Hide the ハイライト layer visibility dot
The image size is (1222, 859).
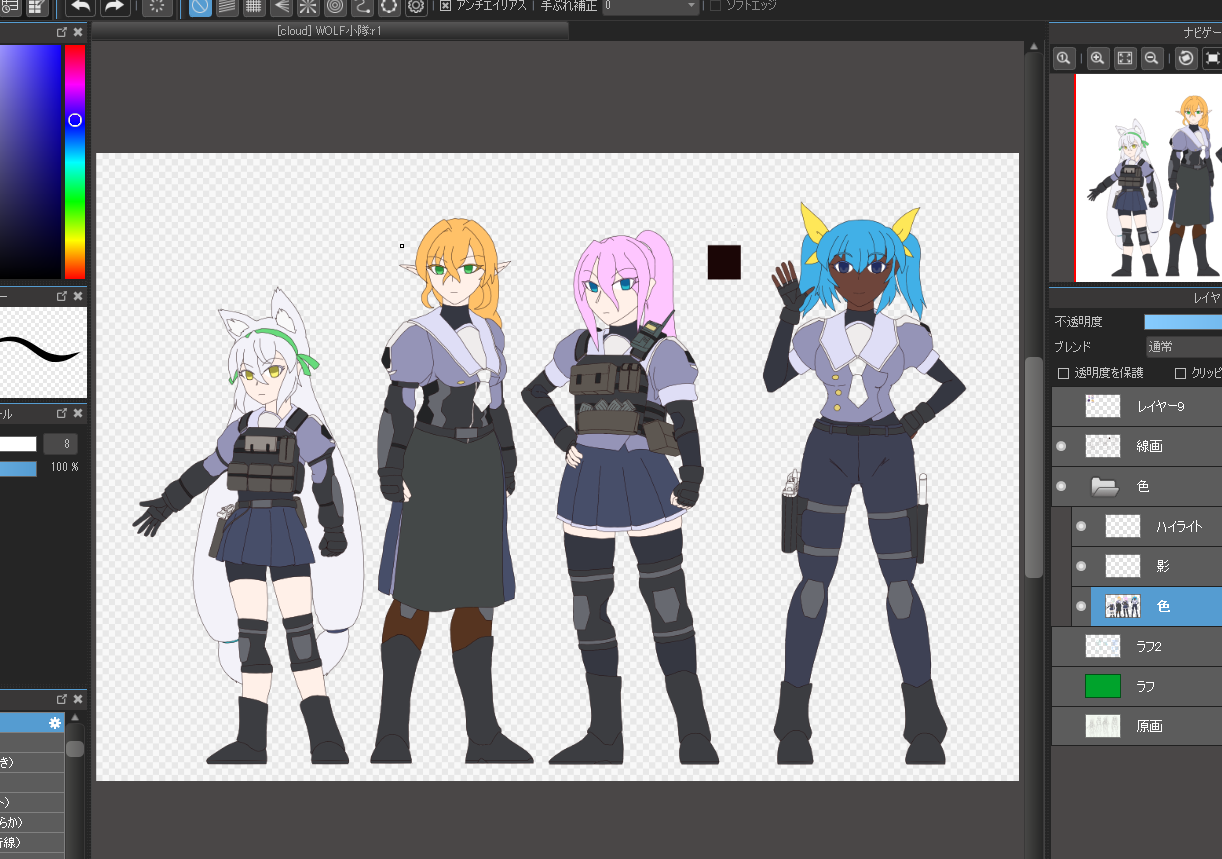1080,526
